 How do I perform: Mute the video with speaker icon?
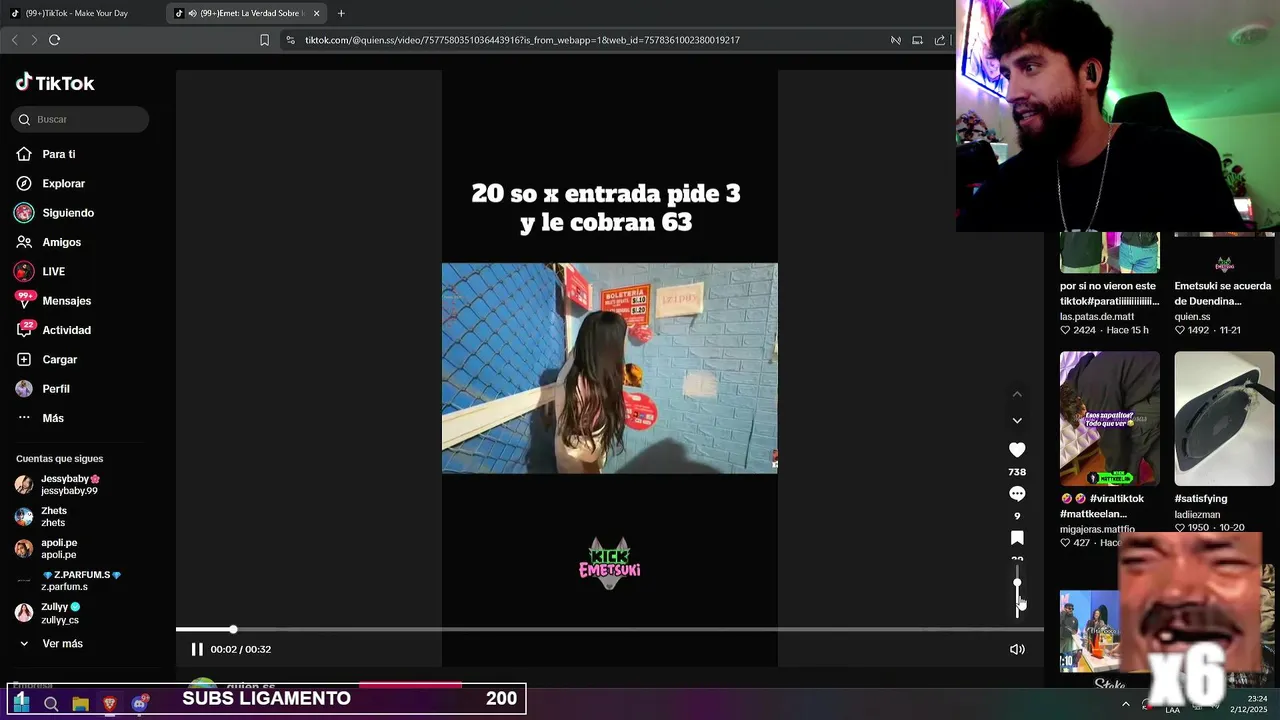point(1017,649)
